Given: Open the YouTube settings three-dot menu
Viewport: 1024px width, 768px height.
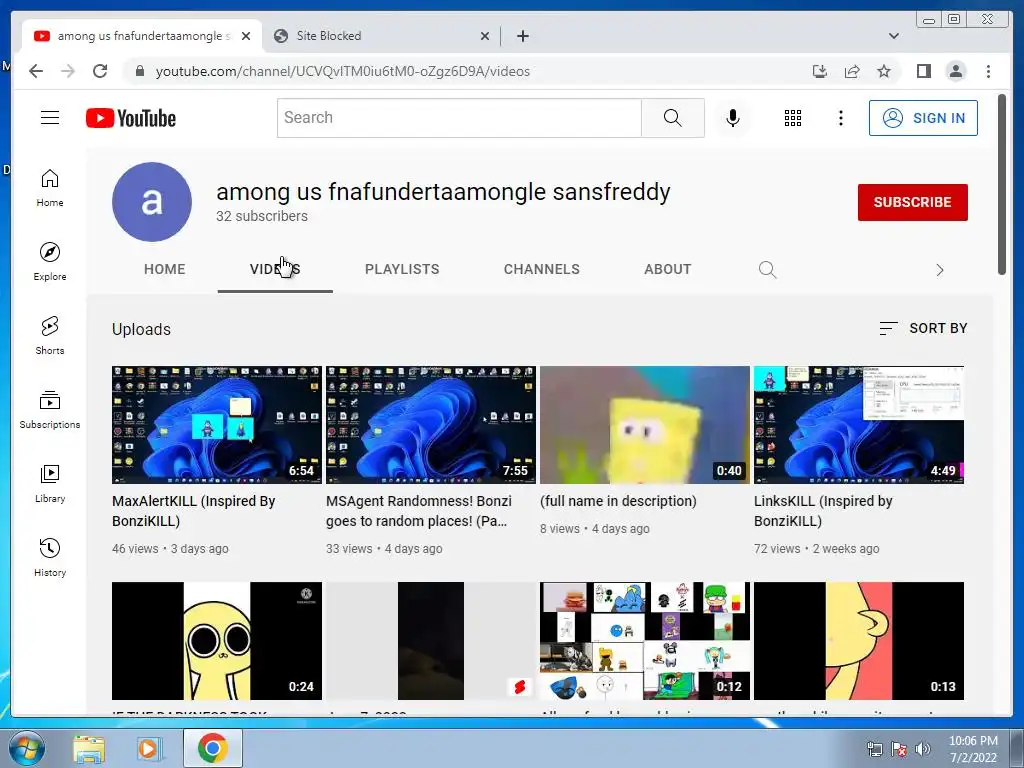Looking at the screenshot, I should click(x=840, y=118).
